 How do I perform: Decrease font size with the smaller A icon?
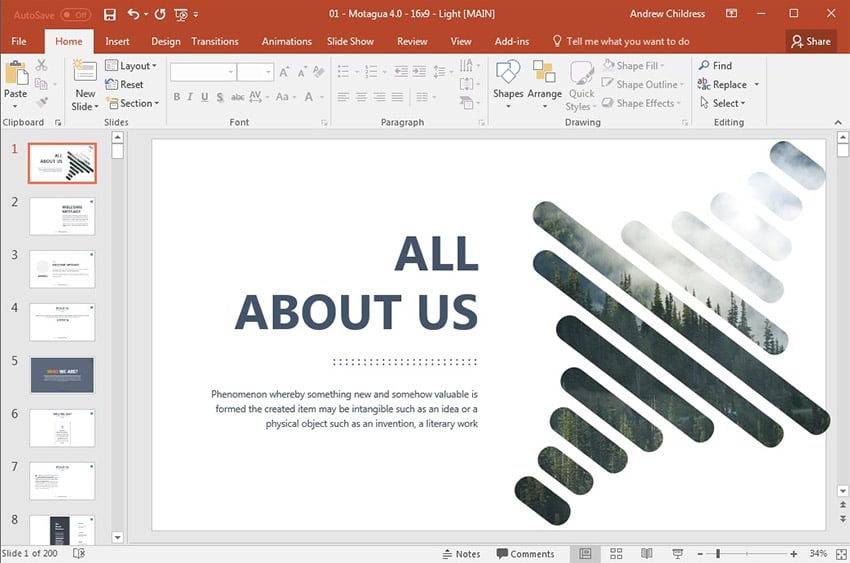(301, 72)
